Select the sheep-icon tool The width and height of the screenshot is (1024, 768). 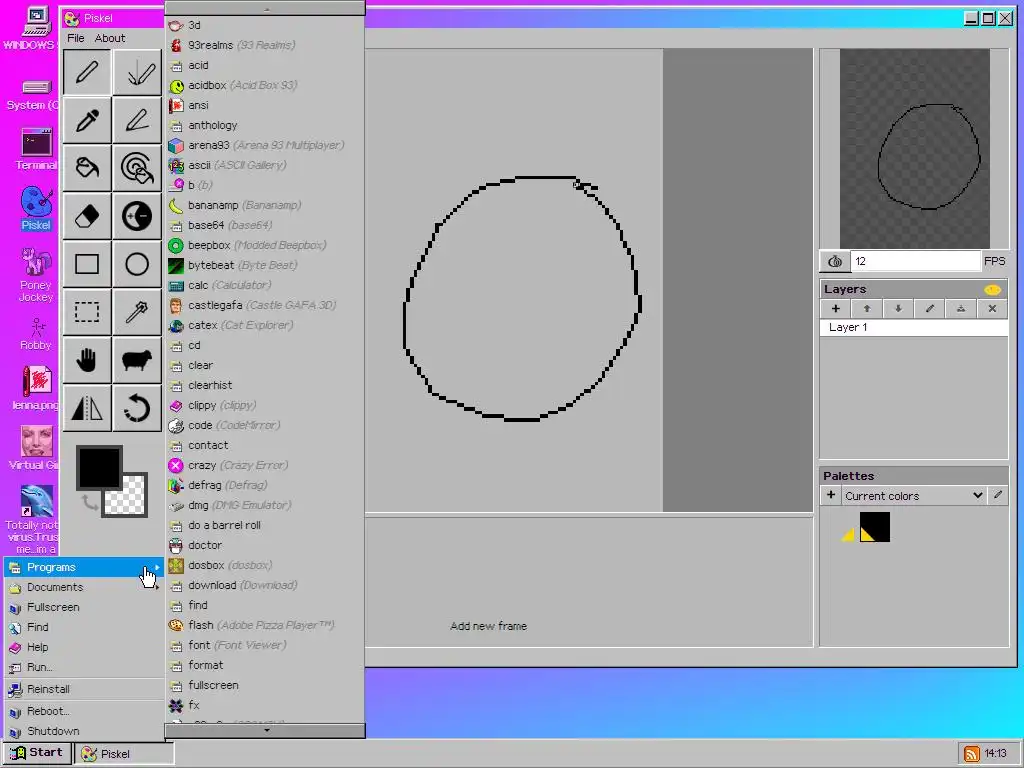[x=137, y=360]
